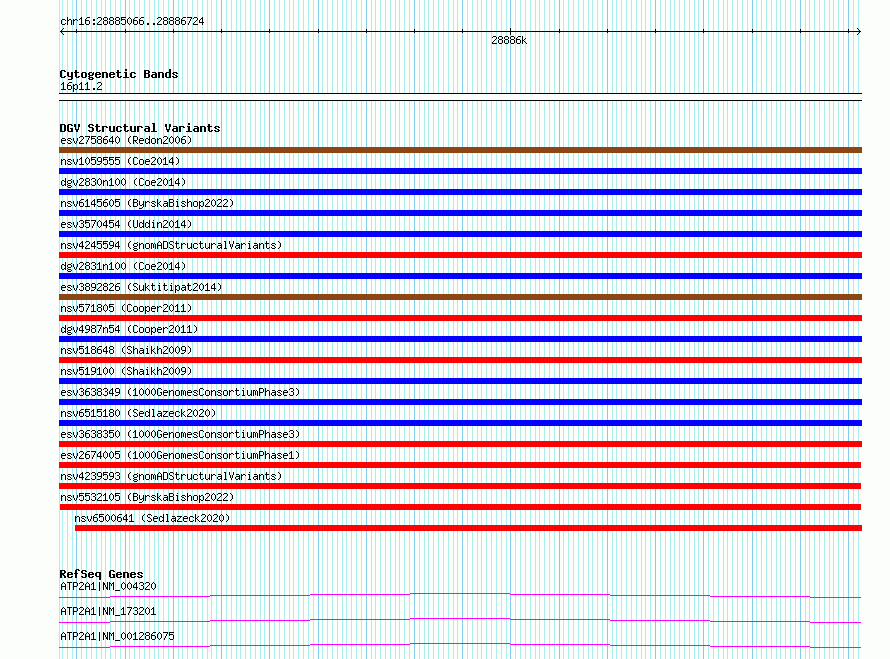Image resolution: width=890 pixels, height=659 pixels.
Task: Open dgv2830n100 (Coe2014) entry
Action: pyautogui.click(x=123, y=182)
